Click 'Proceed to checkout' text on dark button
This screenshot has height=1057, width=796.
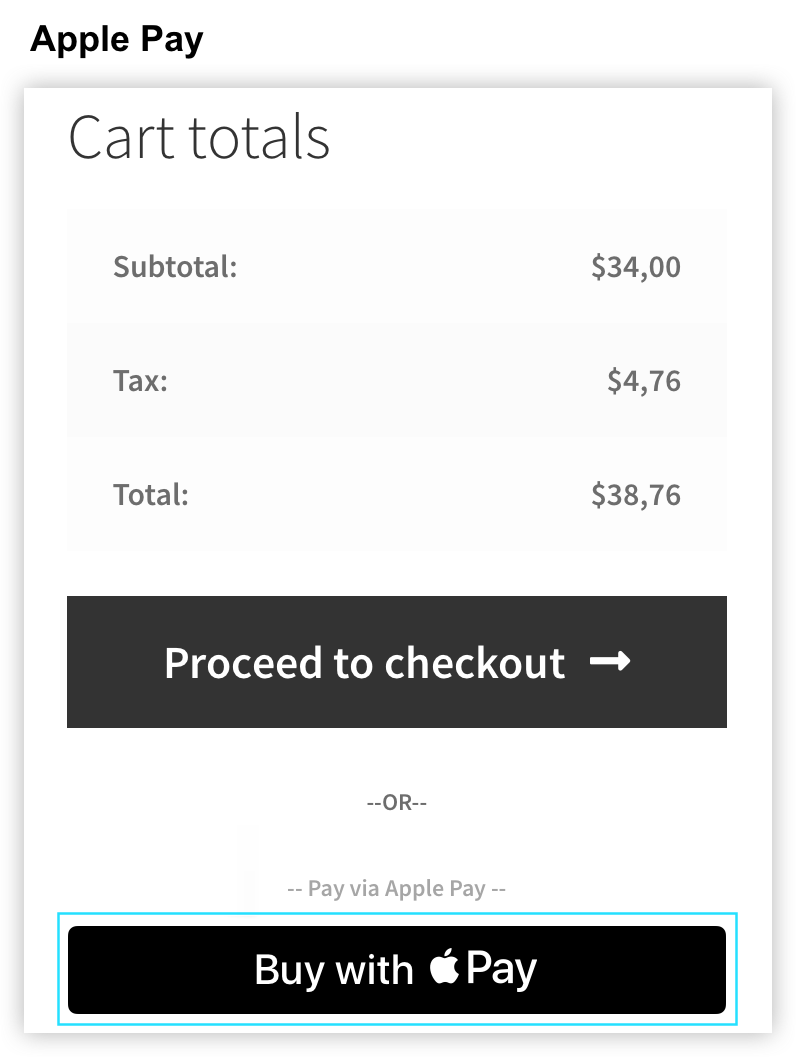click(x=365, y=663)
